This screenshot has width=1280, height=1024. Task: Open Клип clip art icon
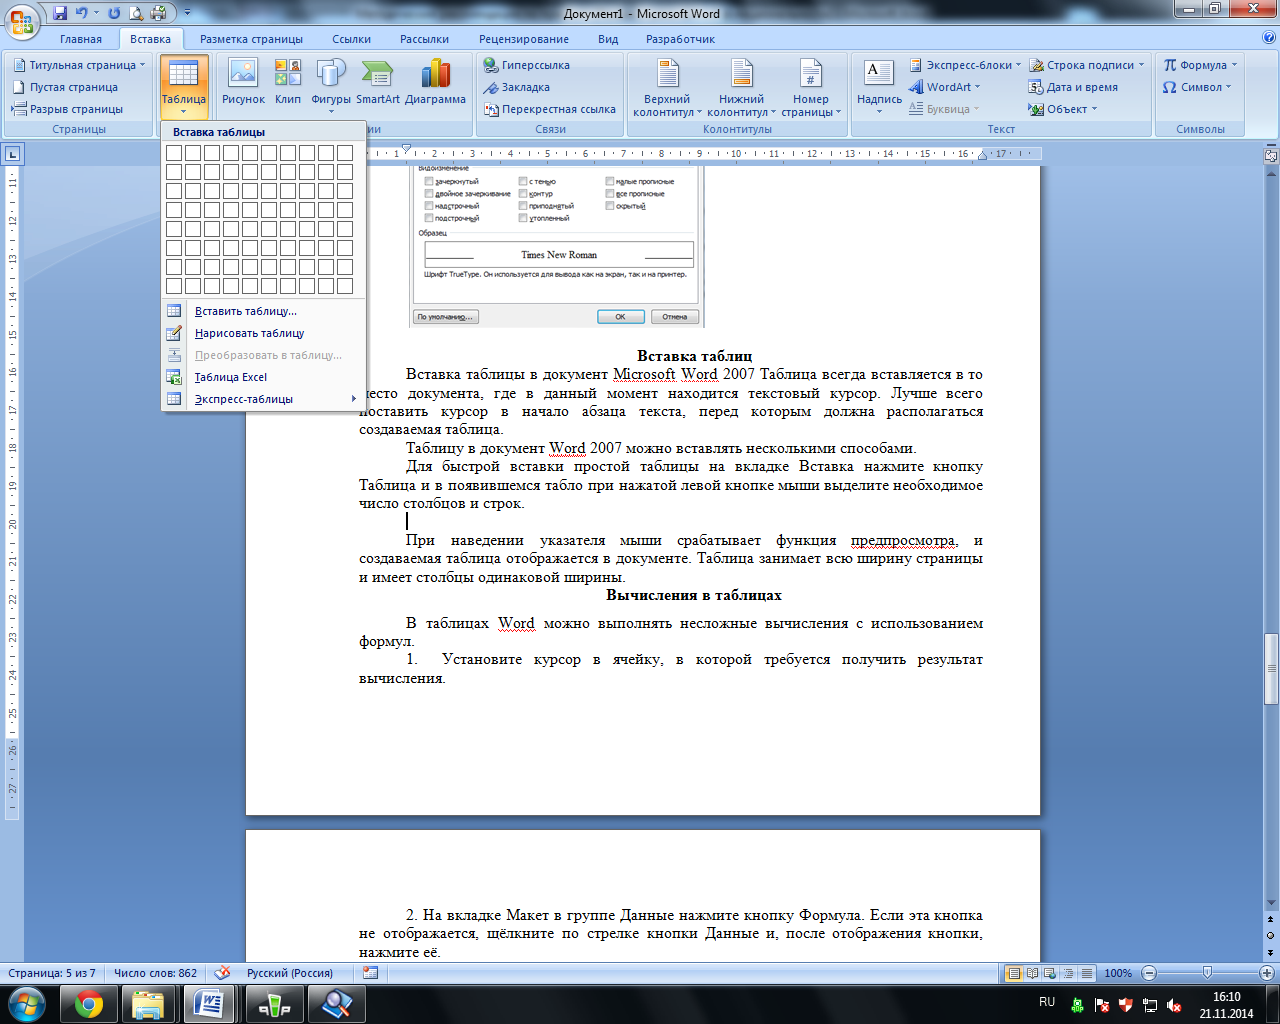(x=288, y=82)
